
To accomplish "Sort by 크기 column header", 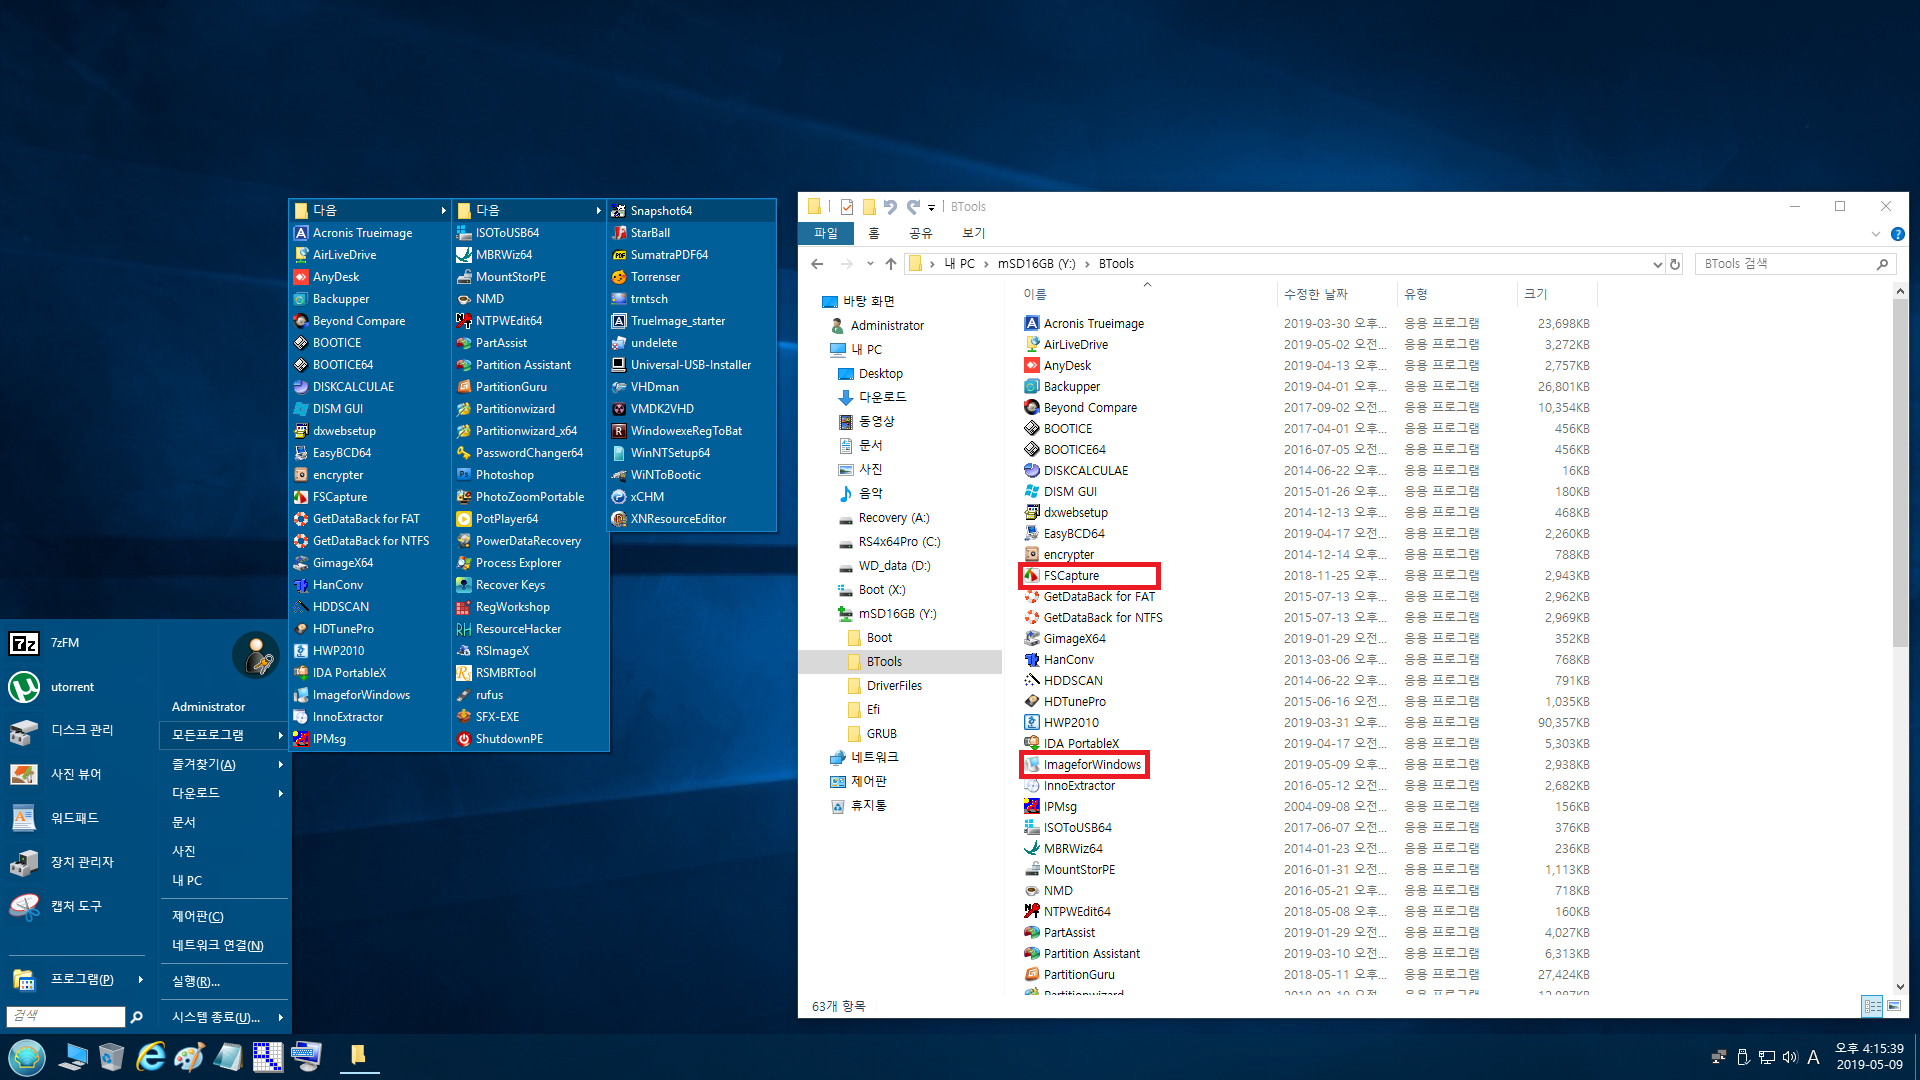I will click(1557, 294).
